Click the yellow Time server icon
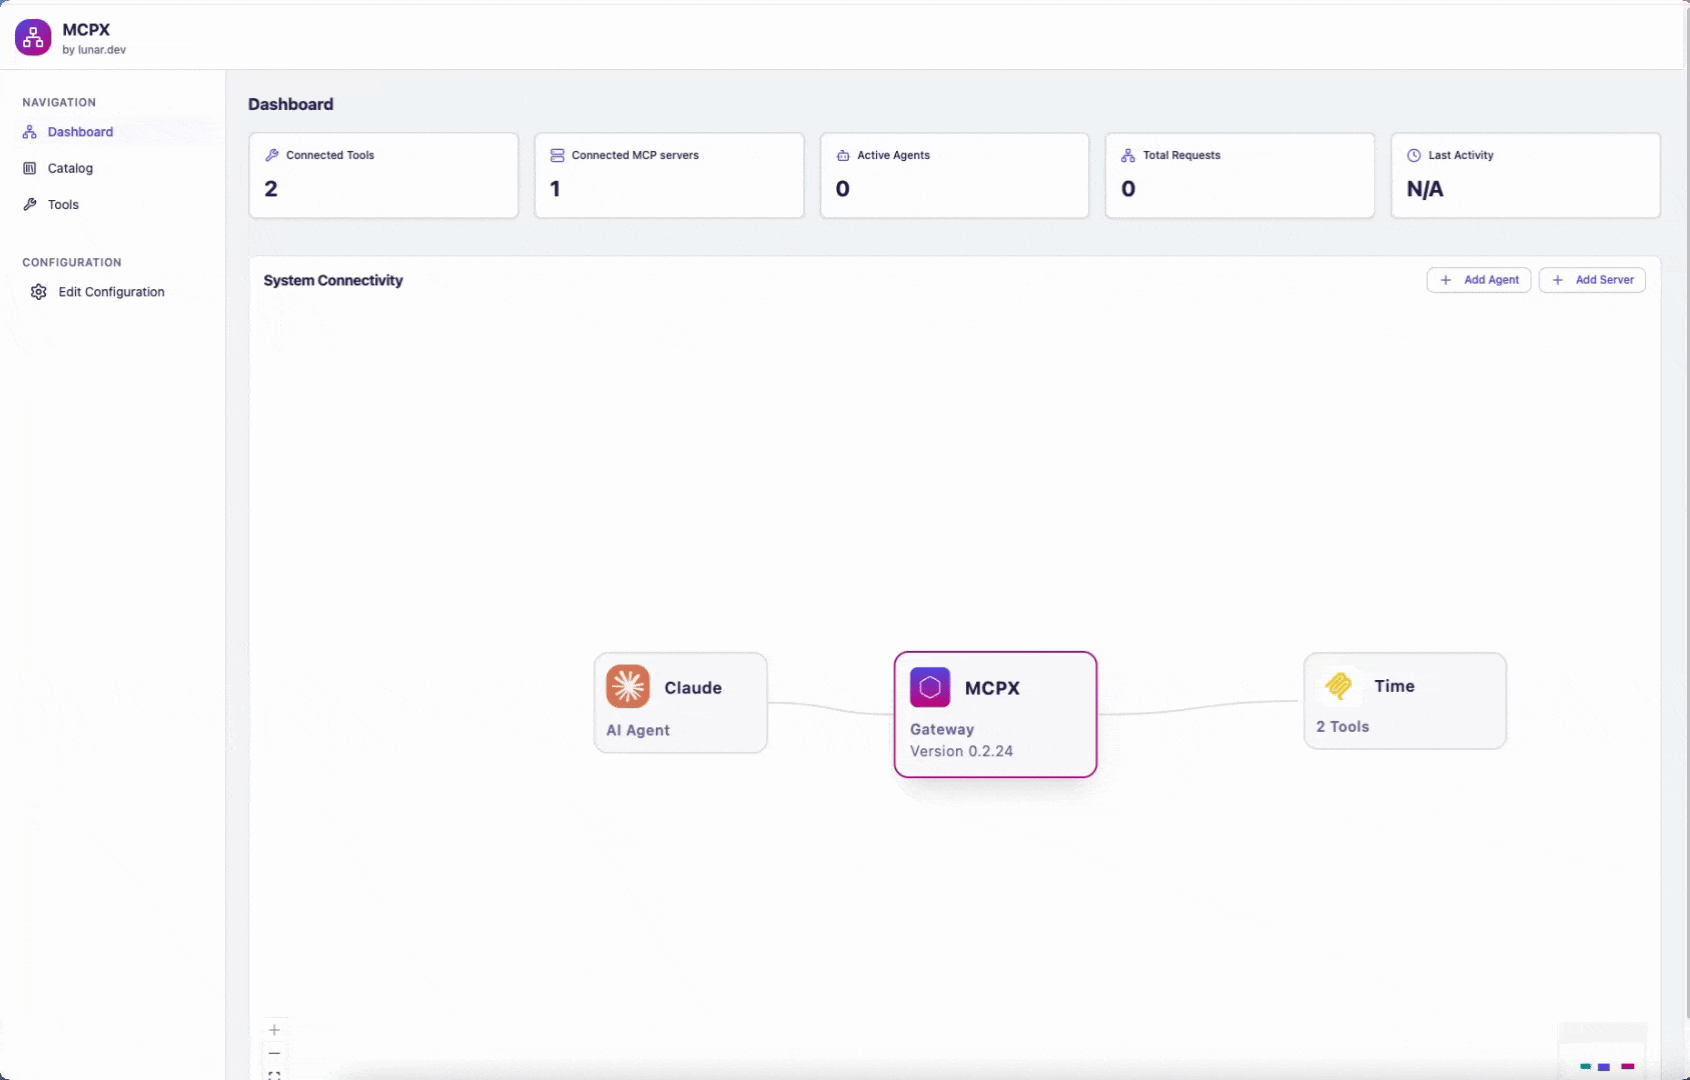 coord(1339,686)
